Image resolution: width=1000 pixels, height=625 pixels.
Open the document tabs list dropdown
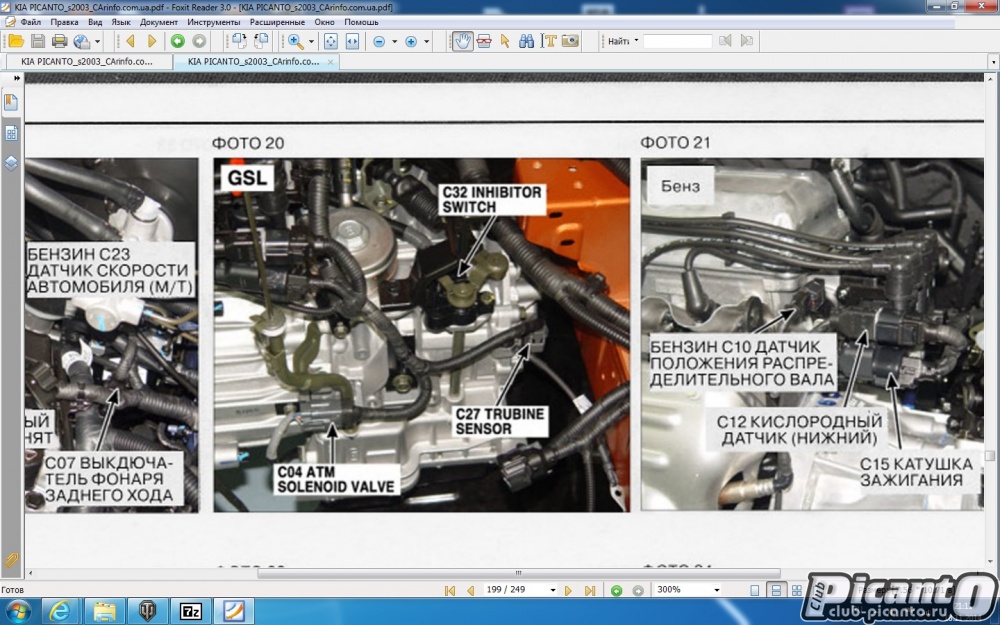point(993,62)
